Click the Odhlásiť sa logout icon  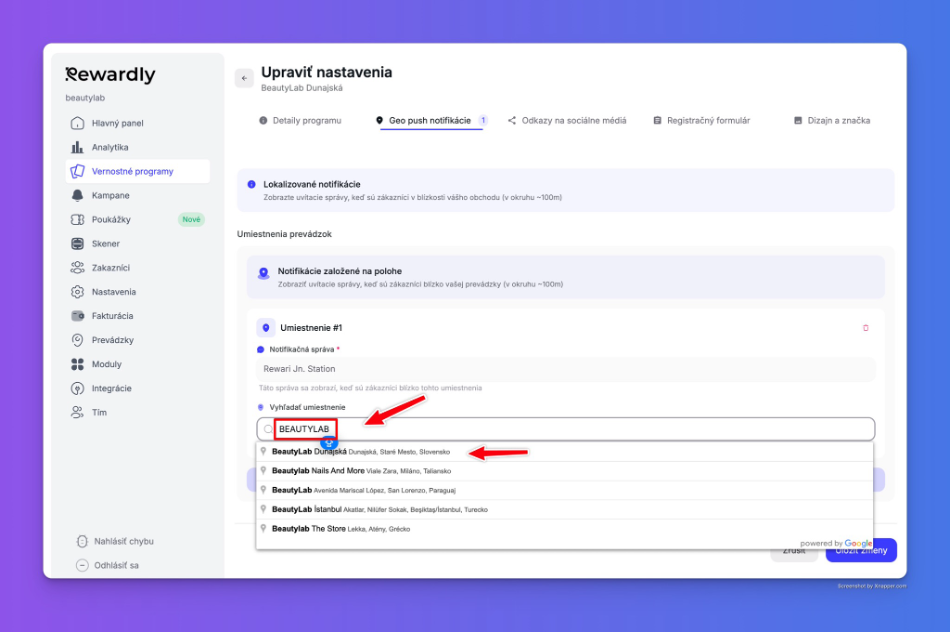point(82,565)
